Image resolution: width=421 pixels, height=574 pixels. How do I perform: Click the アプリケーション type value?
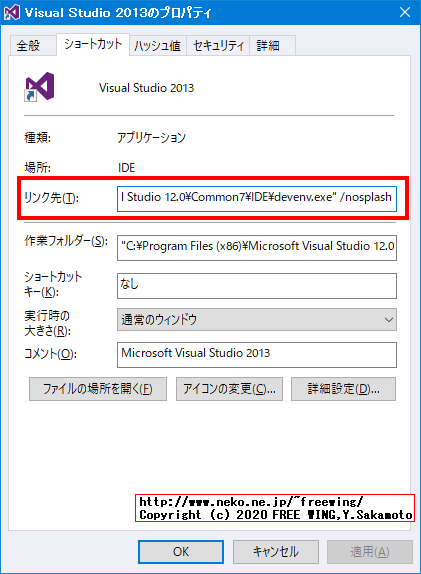[152, 138]
